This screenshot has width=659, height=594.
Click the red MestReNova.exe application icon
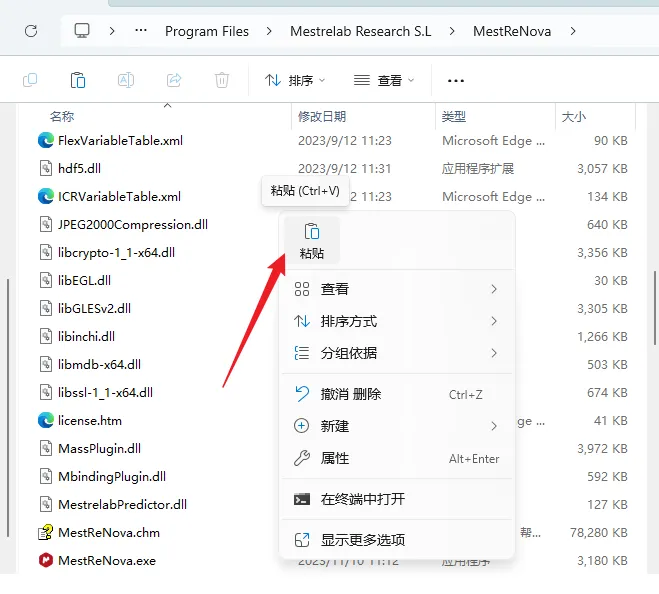point(46,560)
